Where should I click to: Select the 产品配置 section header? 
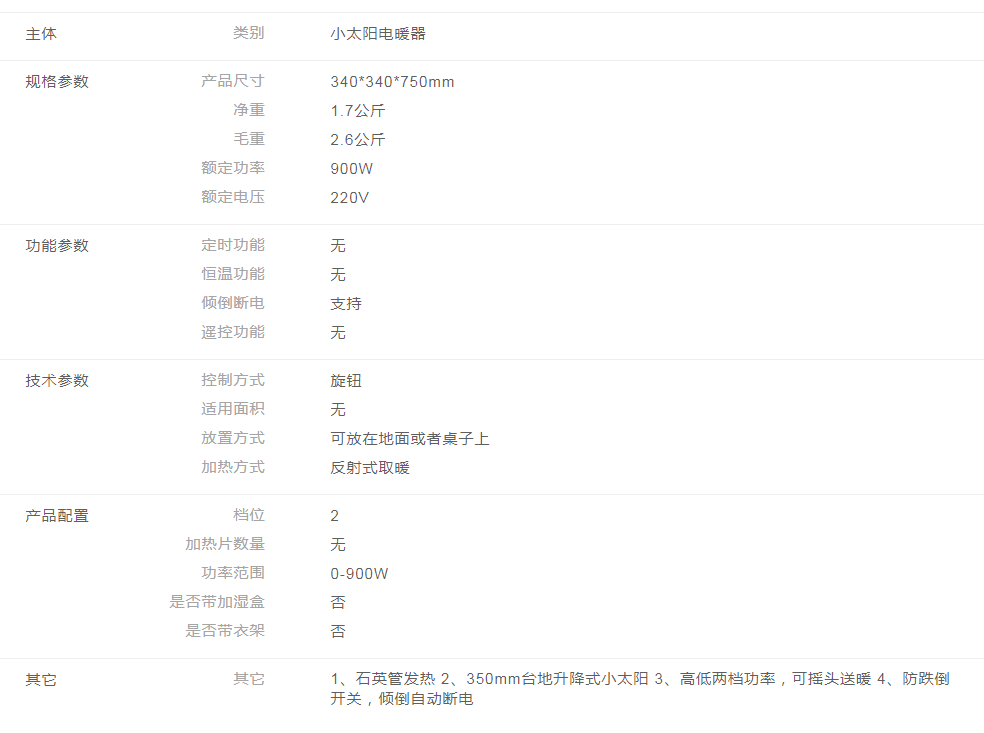tap(55, 515)
